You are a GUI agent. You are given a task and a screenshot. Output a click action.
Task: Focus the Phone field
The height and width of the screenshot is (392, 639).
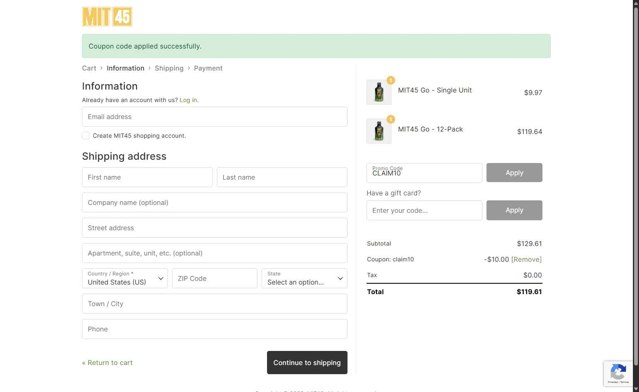[215, 329]
